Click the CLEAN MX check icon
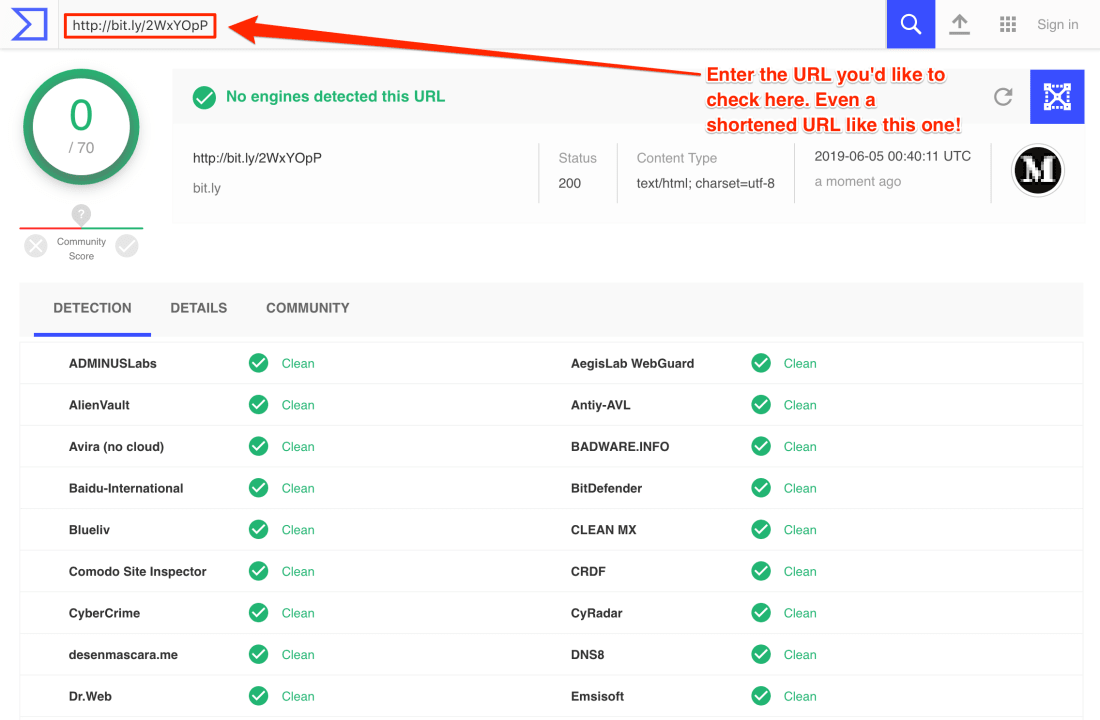The height and width of the screenshot is (720, 1100). coord(760,530)
